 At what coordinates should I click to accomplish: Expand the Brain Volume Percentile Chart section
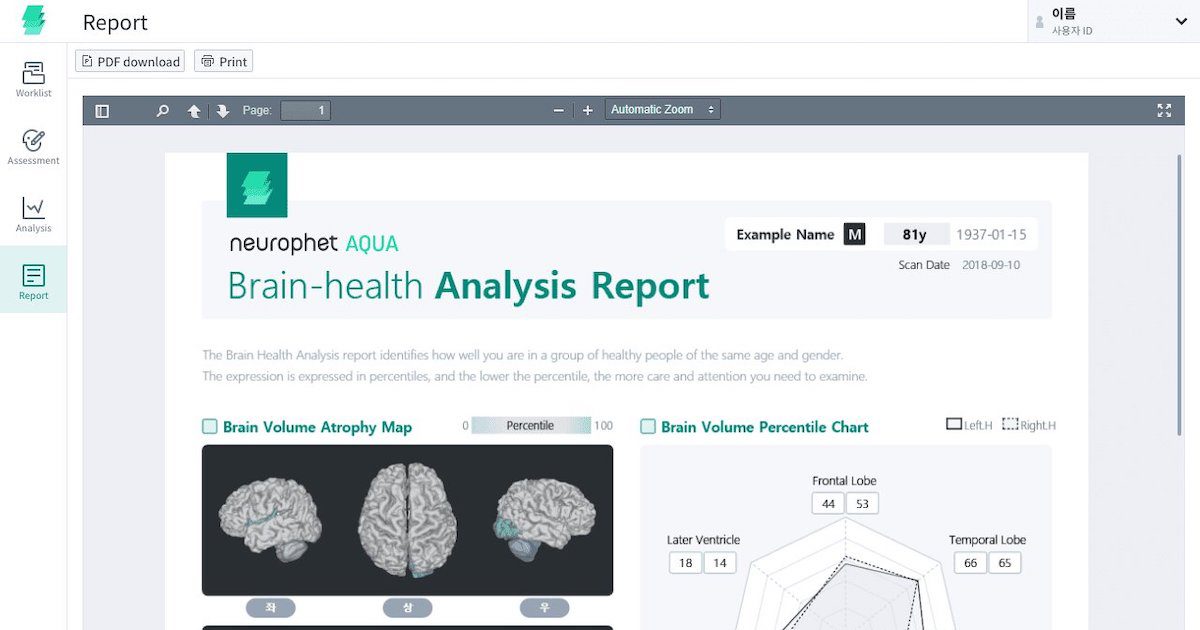tap(646, 426)
